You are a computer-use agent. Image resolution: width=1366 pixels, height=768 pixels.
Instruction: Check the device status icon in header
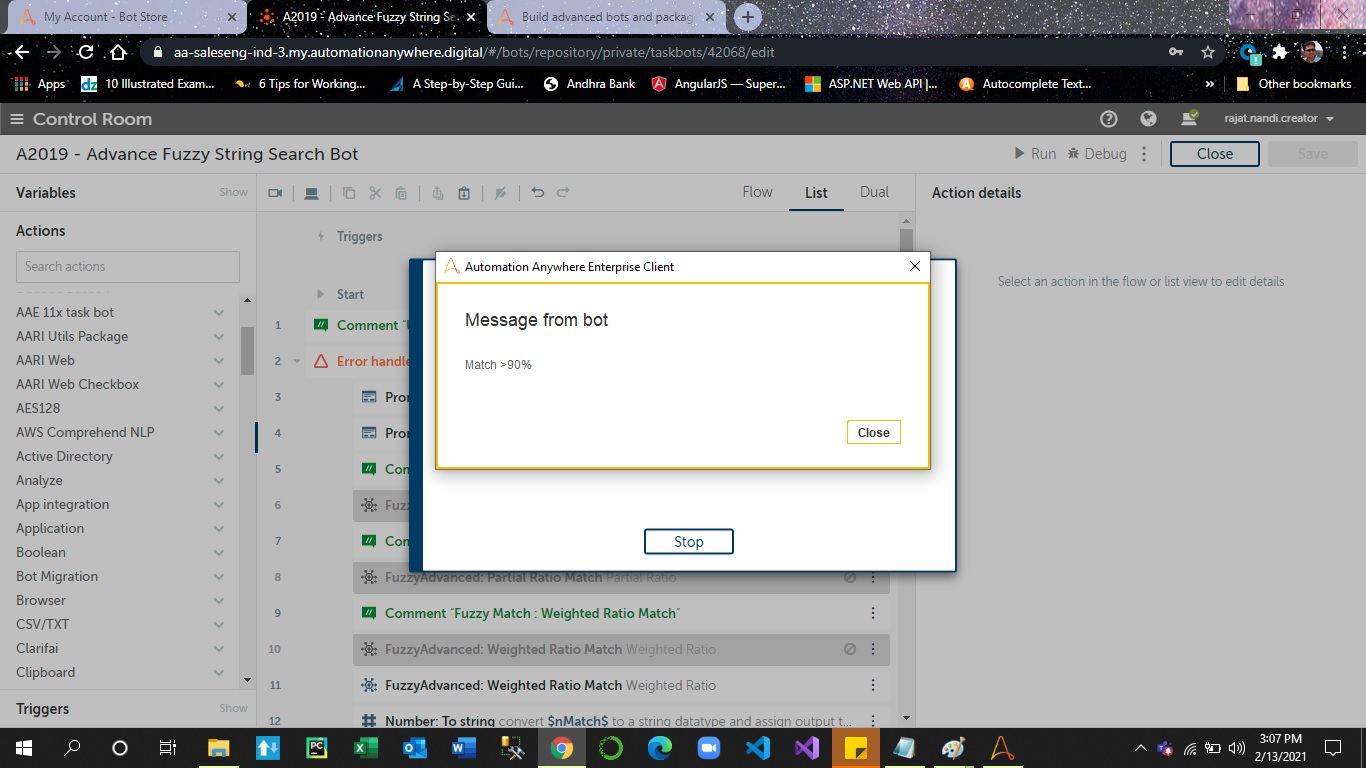tap(1189, 118)
